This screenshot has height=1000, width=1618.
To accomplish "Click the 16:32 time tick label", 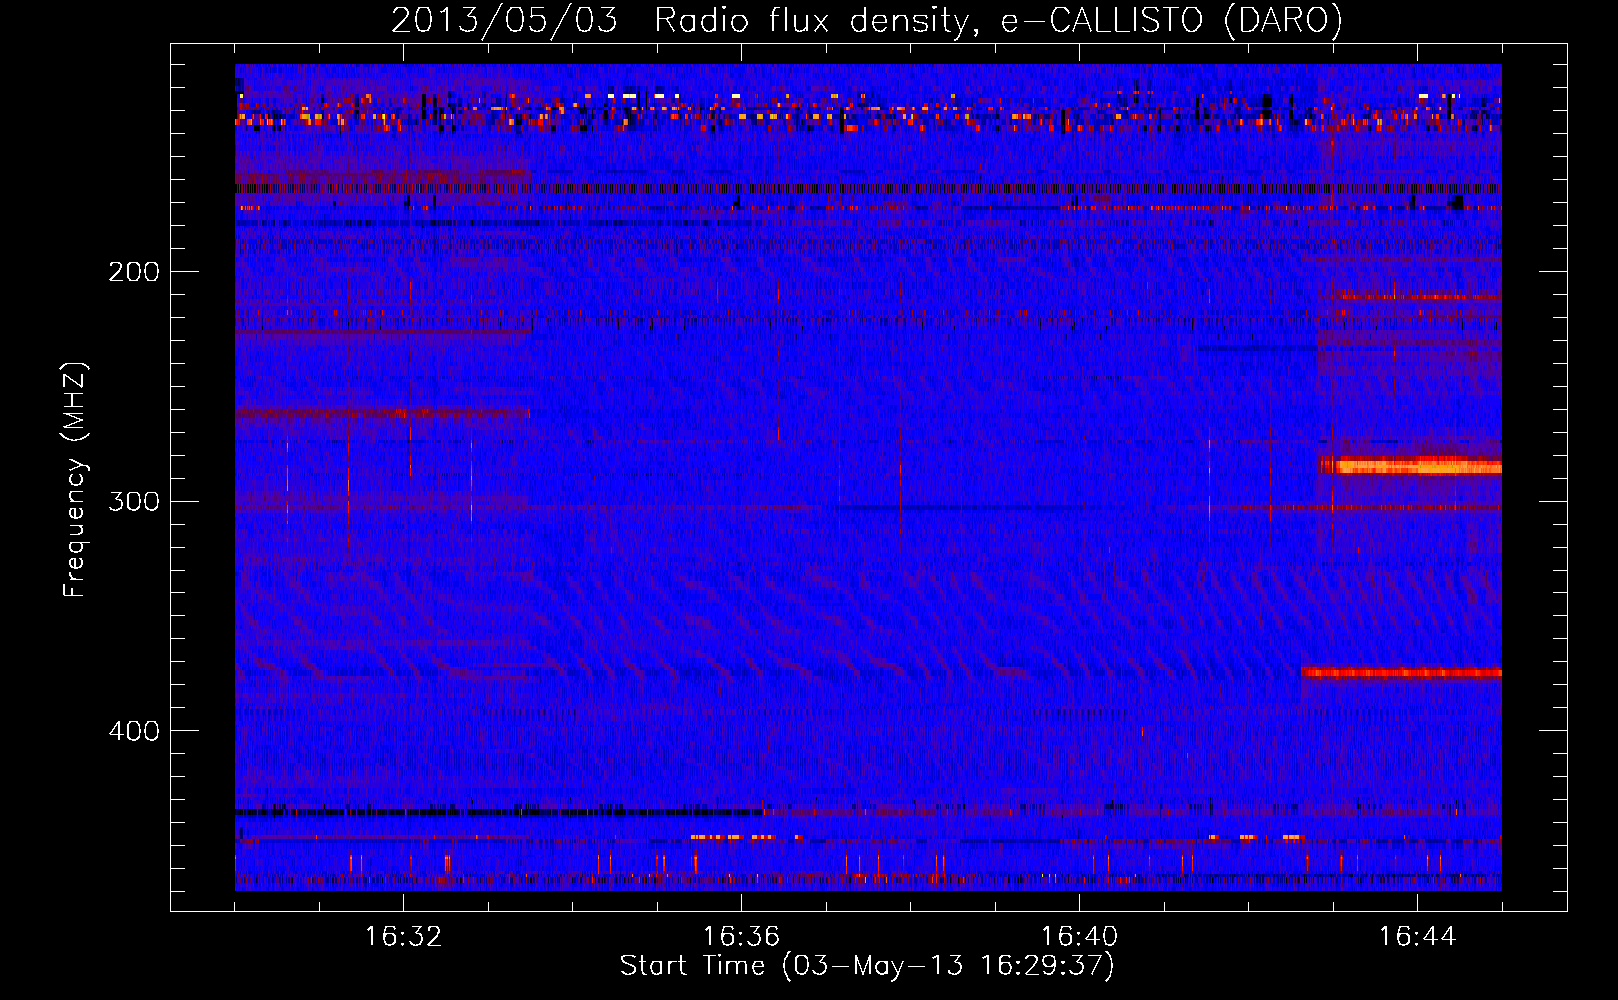I will tap(404, 936).
